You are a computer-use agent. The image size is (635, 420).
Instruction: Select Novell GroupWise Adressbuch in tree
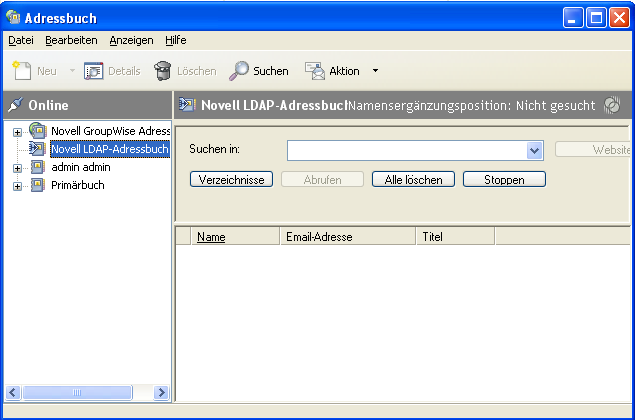click(x=110, y=131)
